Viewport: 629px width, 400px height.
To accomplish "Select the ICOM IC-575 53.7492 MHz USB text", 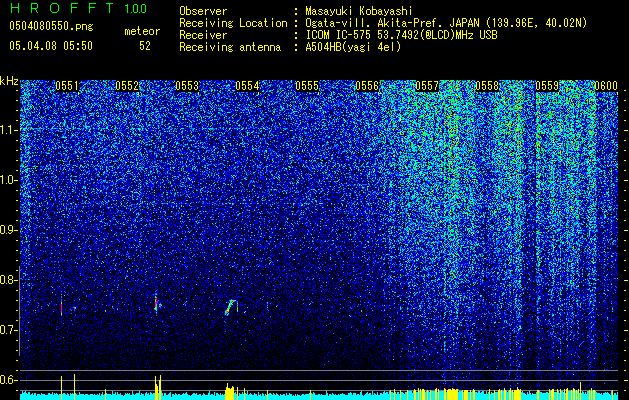I will [x=401, y=35].
